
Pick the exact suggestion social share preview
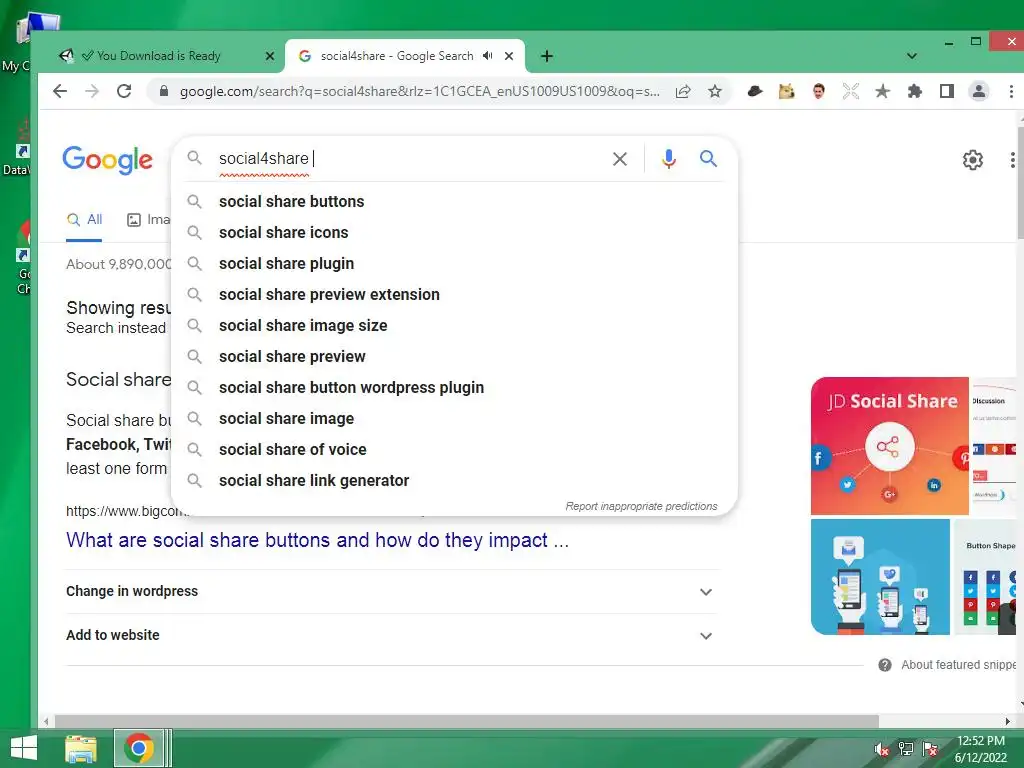(455, 357)
